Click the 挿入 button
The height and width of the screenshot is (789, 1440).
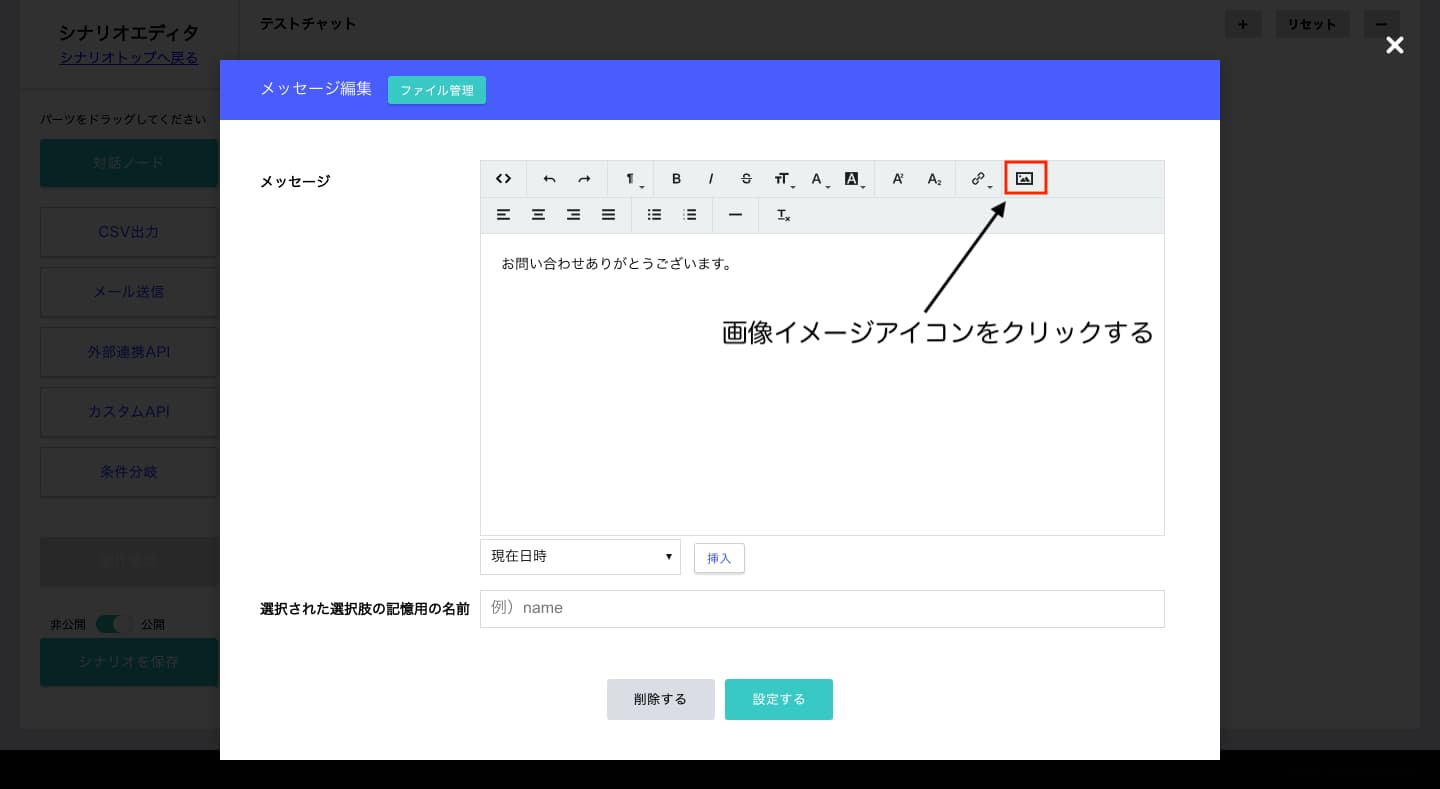[x=719, y=558]
